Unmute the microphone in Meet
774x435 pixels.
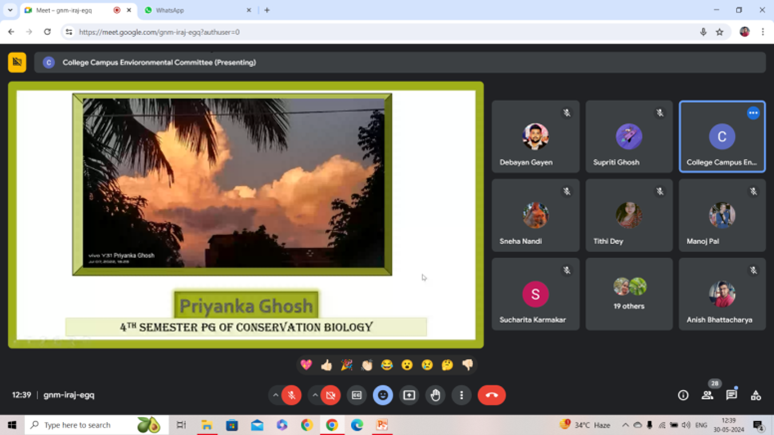point(291,395)
